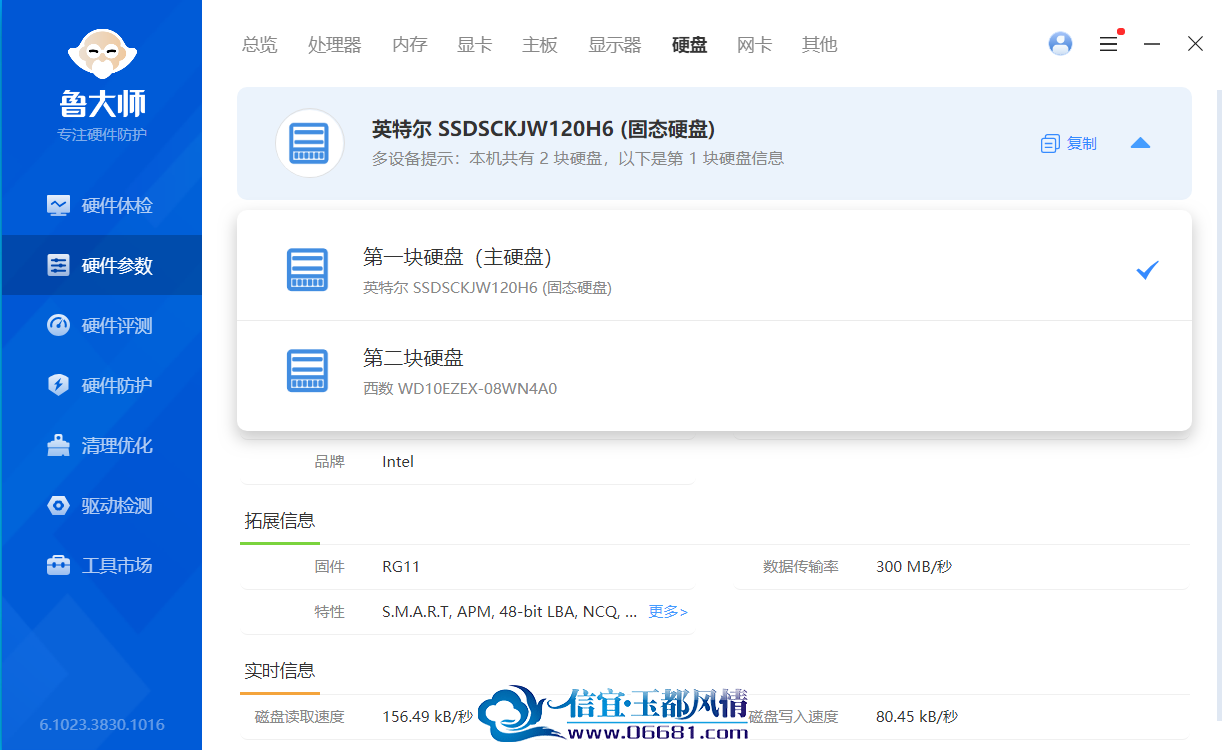Click the second disk's drive icon
This screenshot has width=1226, height=750.
[x=307, y=371]
